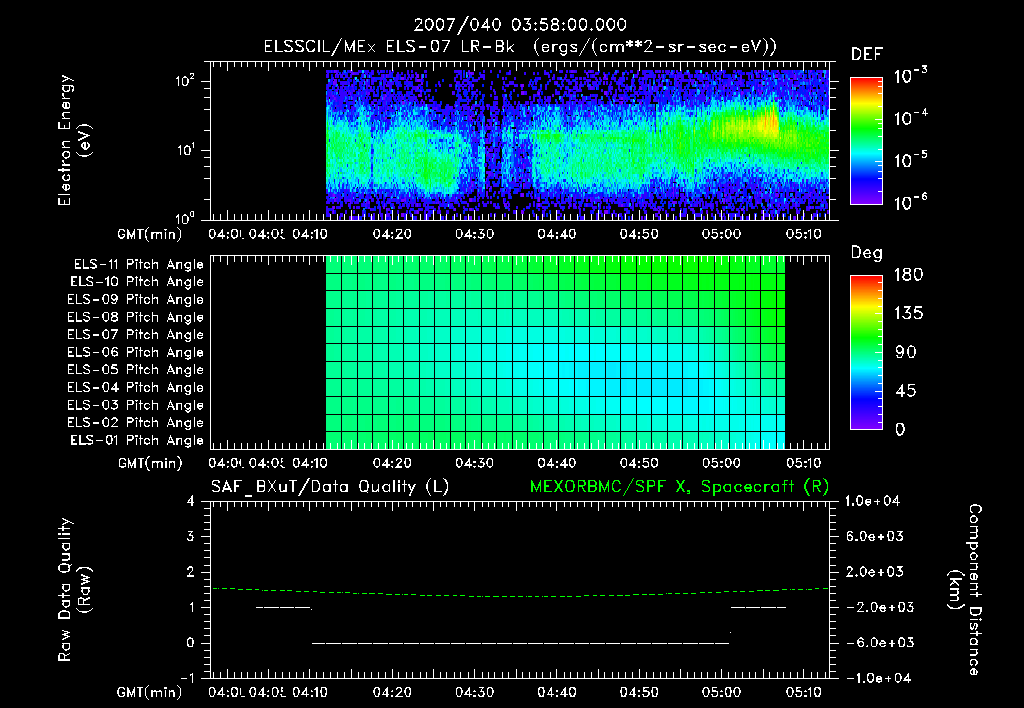Screen dimensions: 1024x708
Task: Select the ELS-06 Pitch Angle label
Action: [135, 353]
